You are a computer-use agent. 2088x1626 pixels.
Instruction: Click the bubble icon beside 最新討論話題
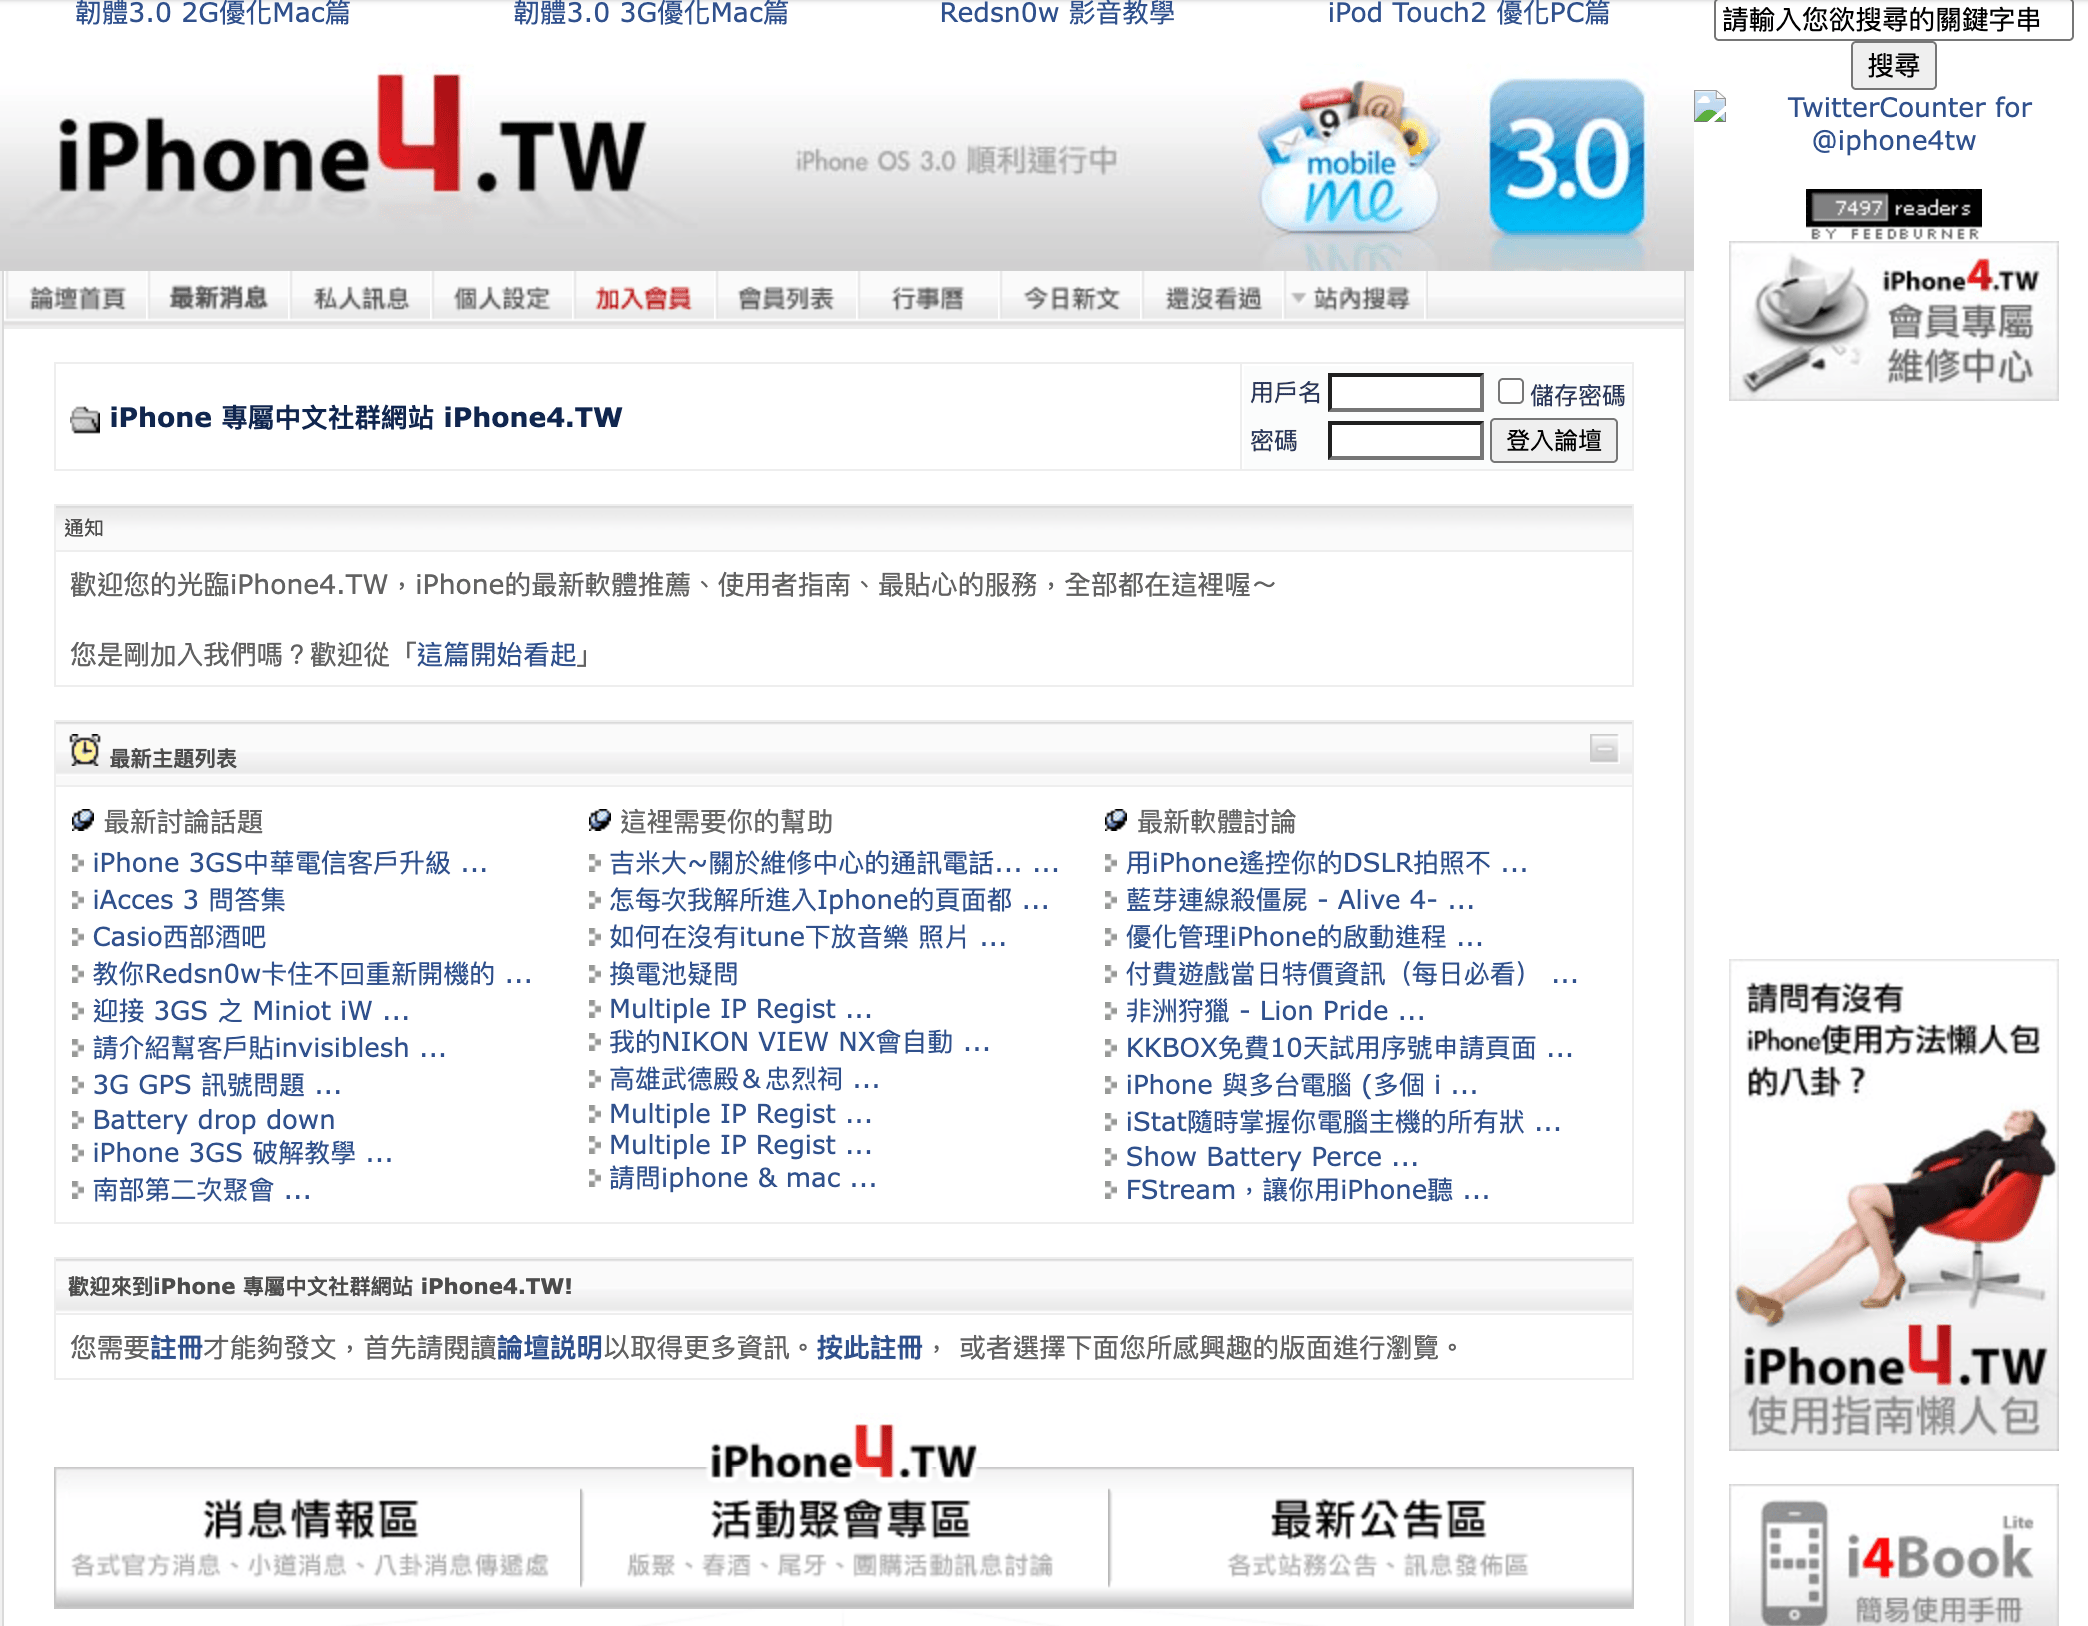(83, 821)
